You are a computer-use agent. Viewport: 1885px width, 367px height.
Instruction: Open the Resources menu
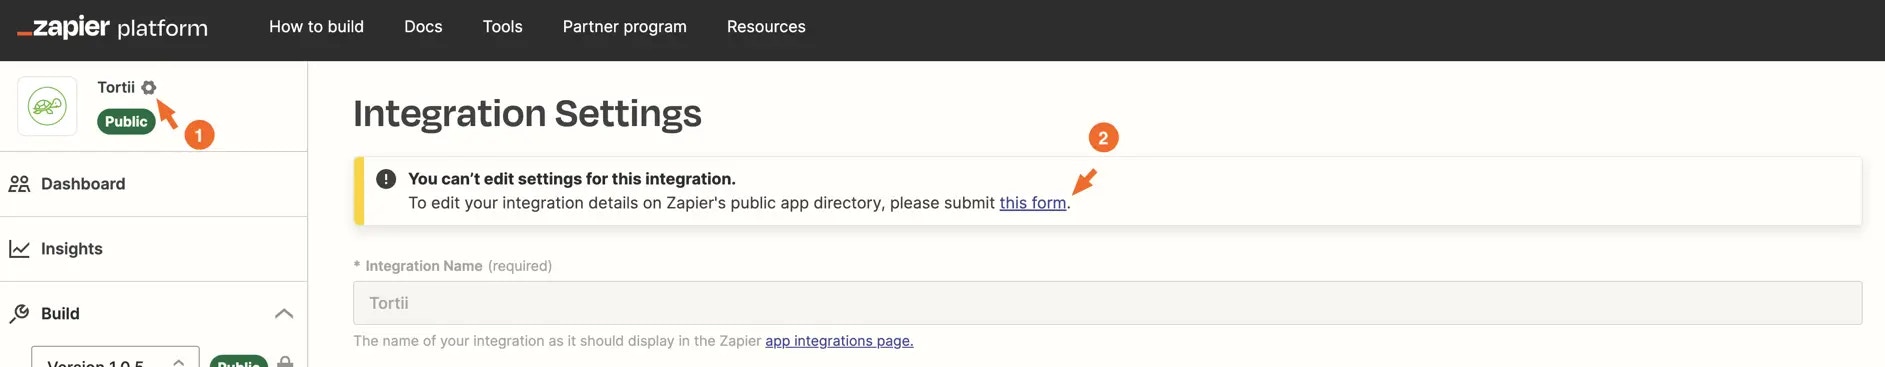(x=766, y=27)
